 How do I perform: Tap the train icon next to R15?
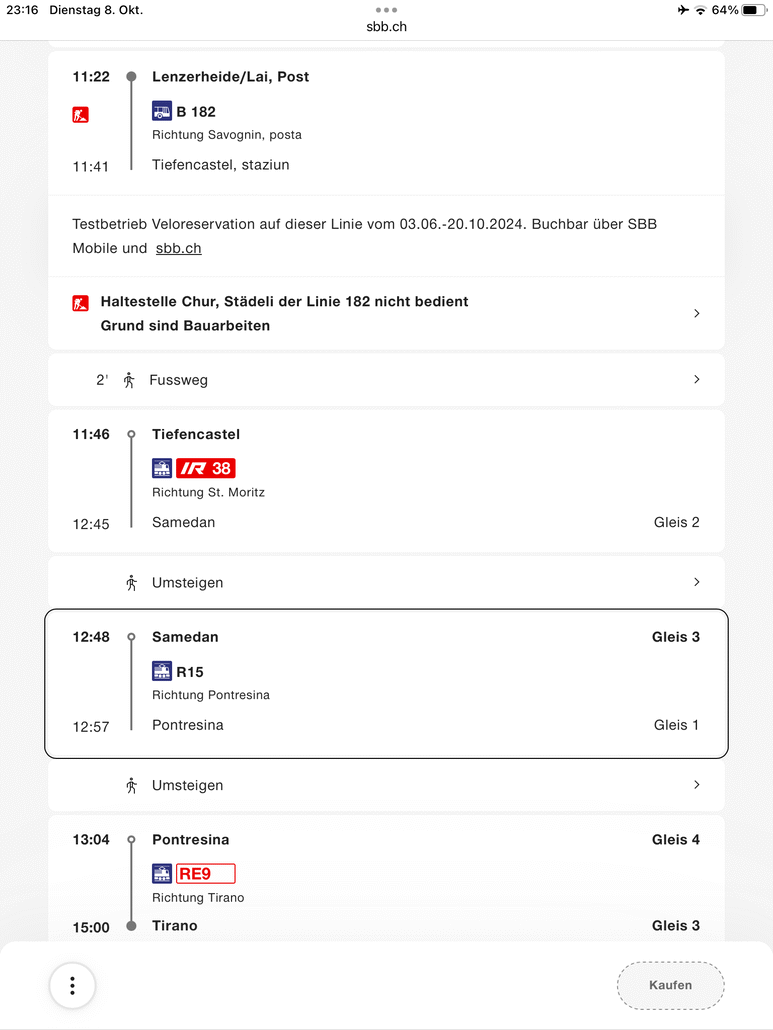[162, 671]
